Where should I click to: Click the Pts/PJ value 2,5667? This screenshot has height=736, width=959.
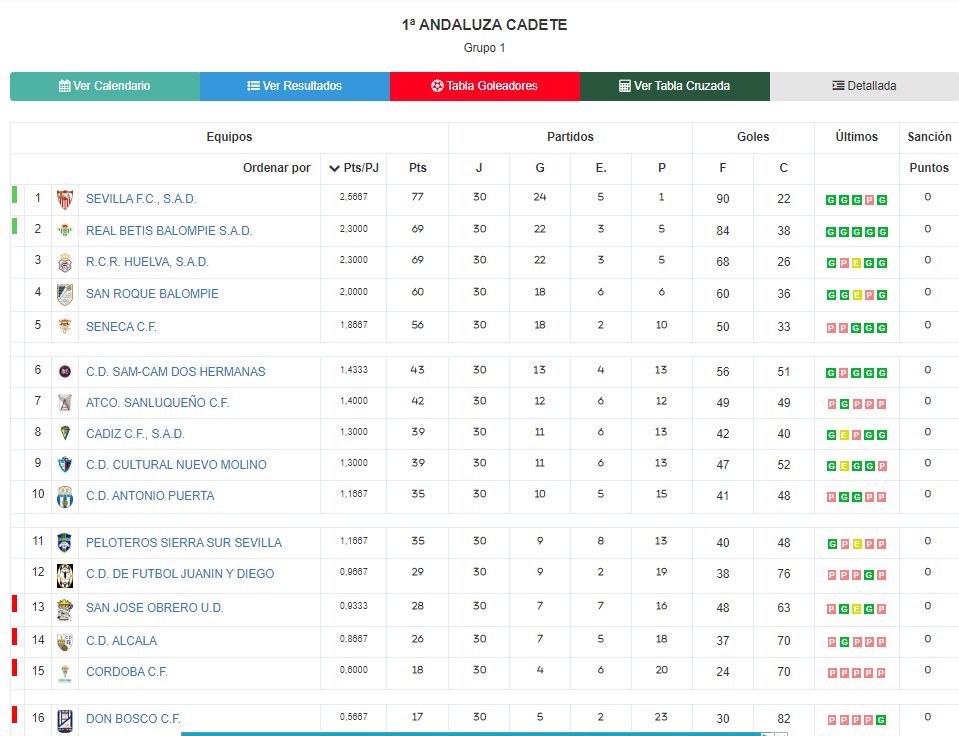354,197
